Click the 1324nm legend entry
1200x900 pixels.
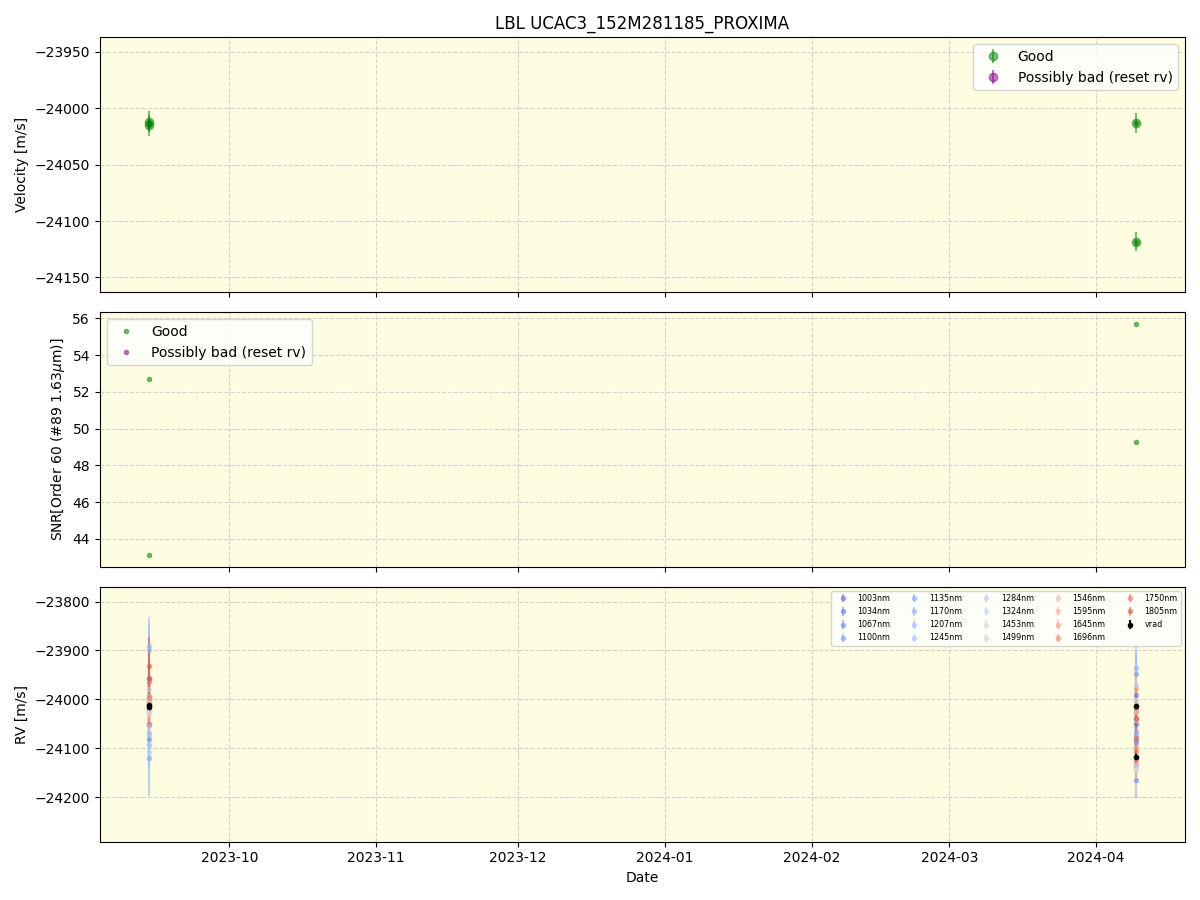pyautogui.click(x=1010, y=611)
